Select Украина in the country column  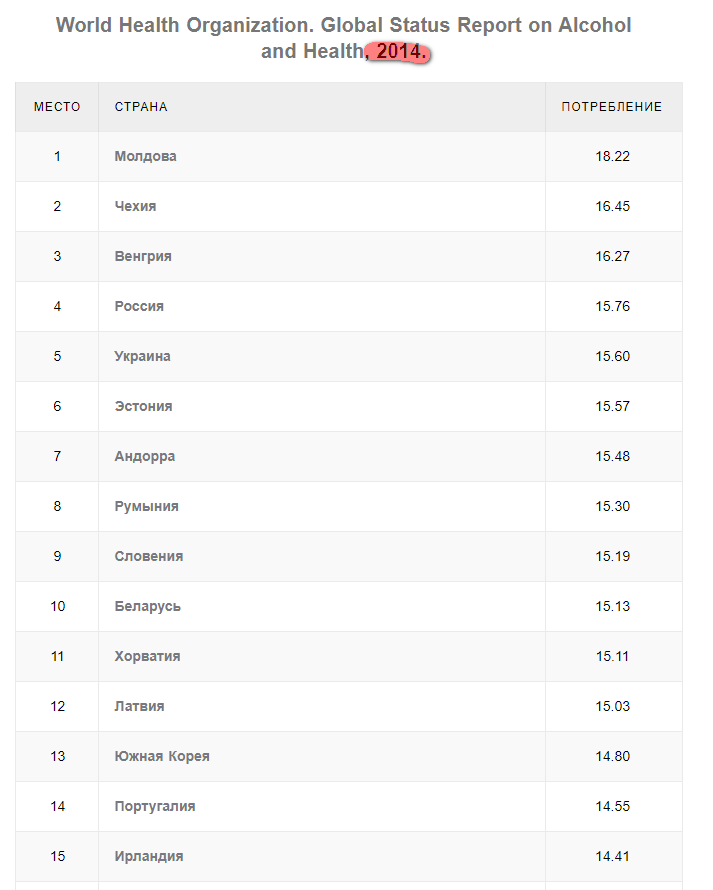pyautogui.click(x=143, y=357)
